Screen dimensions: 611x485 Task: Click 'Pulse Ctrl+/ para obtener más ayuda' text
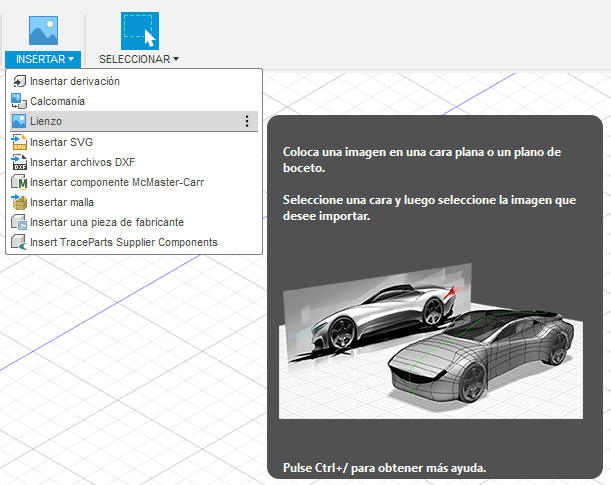(384, 468)
